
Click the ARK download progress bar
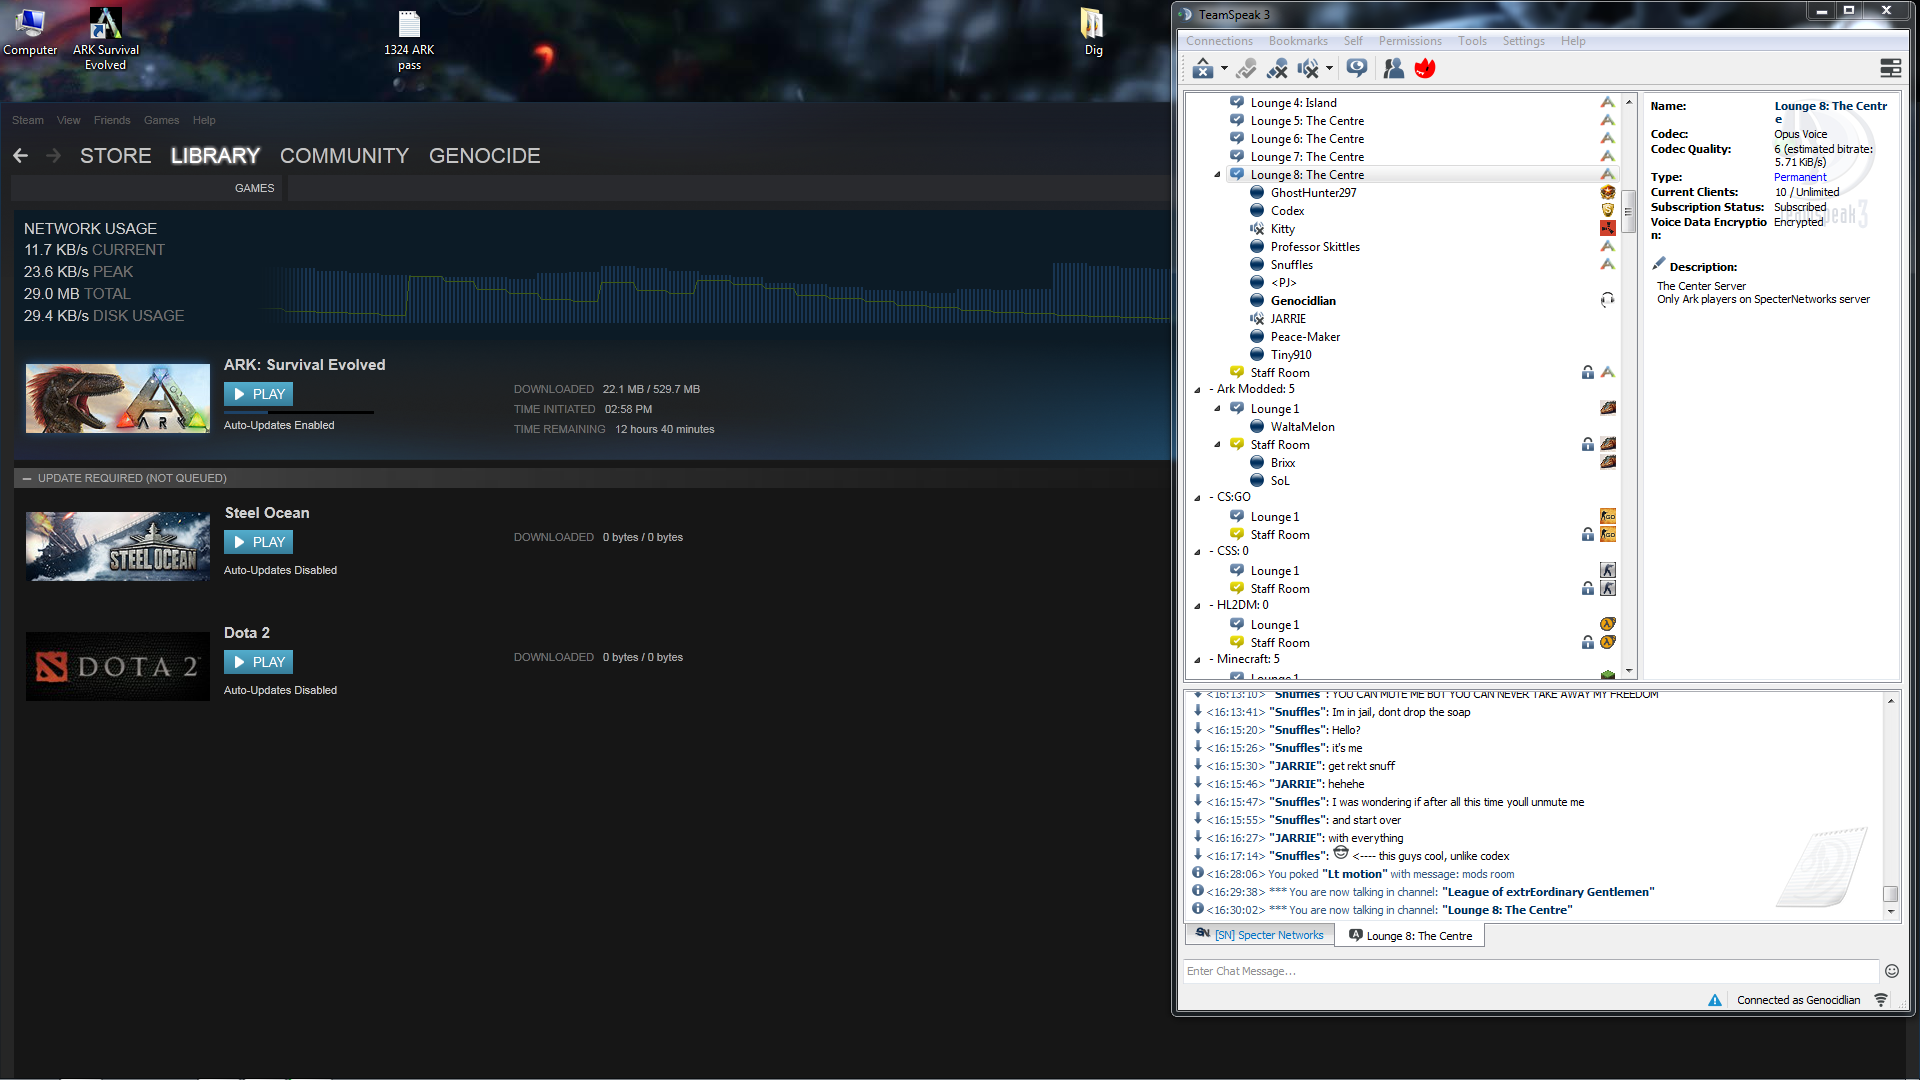[299, 412]
